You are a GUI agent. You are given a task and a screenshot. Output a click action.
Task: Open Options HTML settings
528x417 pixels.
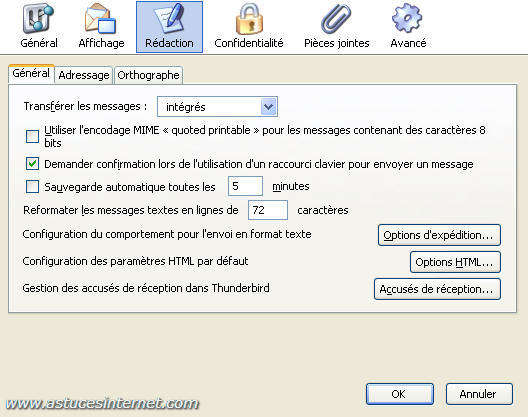click(x=455, y=262)
